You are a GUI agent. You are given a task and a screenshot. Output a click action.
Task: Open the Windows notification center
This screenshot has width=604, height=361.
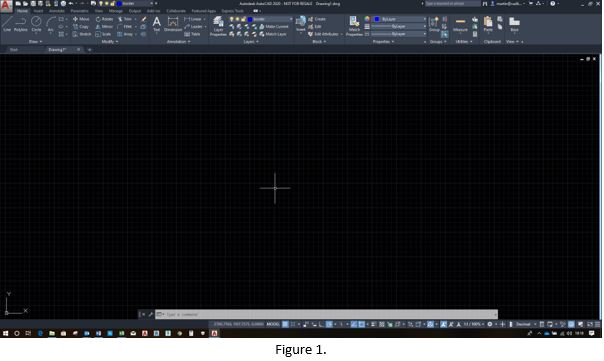point(591,333)
